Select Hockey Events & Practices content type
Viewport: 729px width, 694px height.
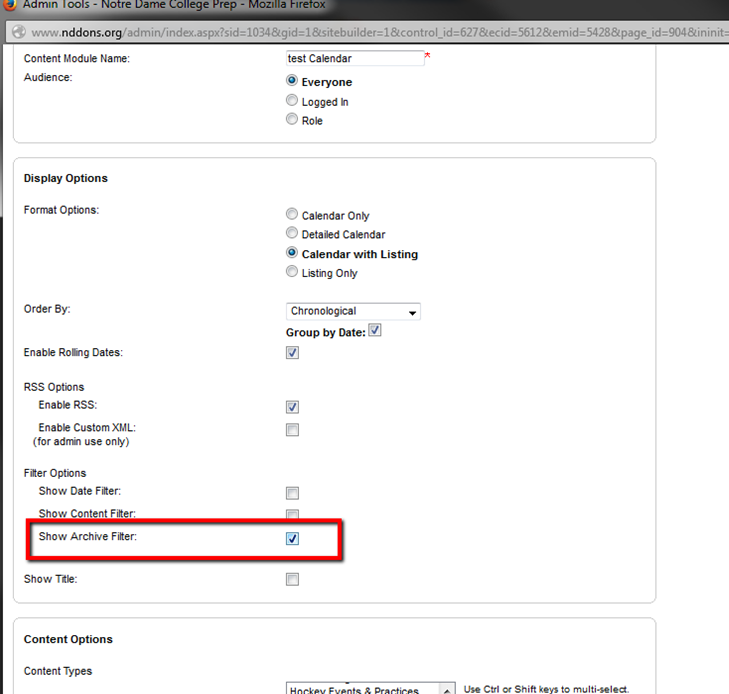pos(354,690)
